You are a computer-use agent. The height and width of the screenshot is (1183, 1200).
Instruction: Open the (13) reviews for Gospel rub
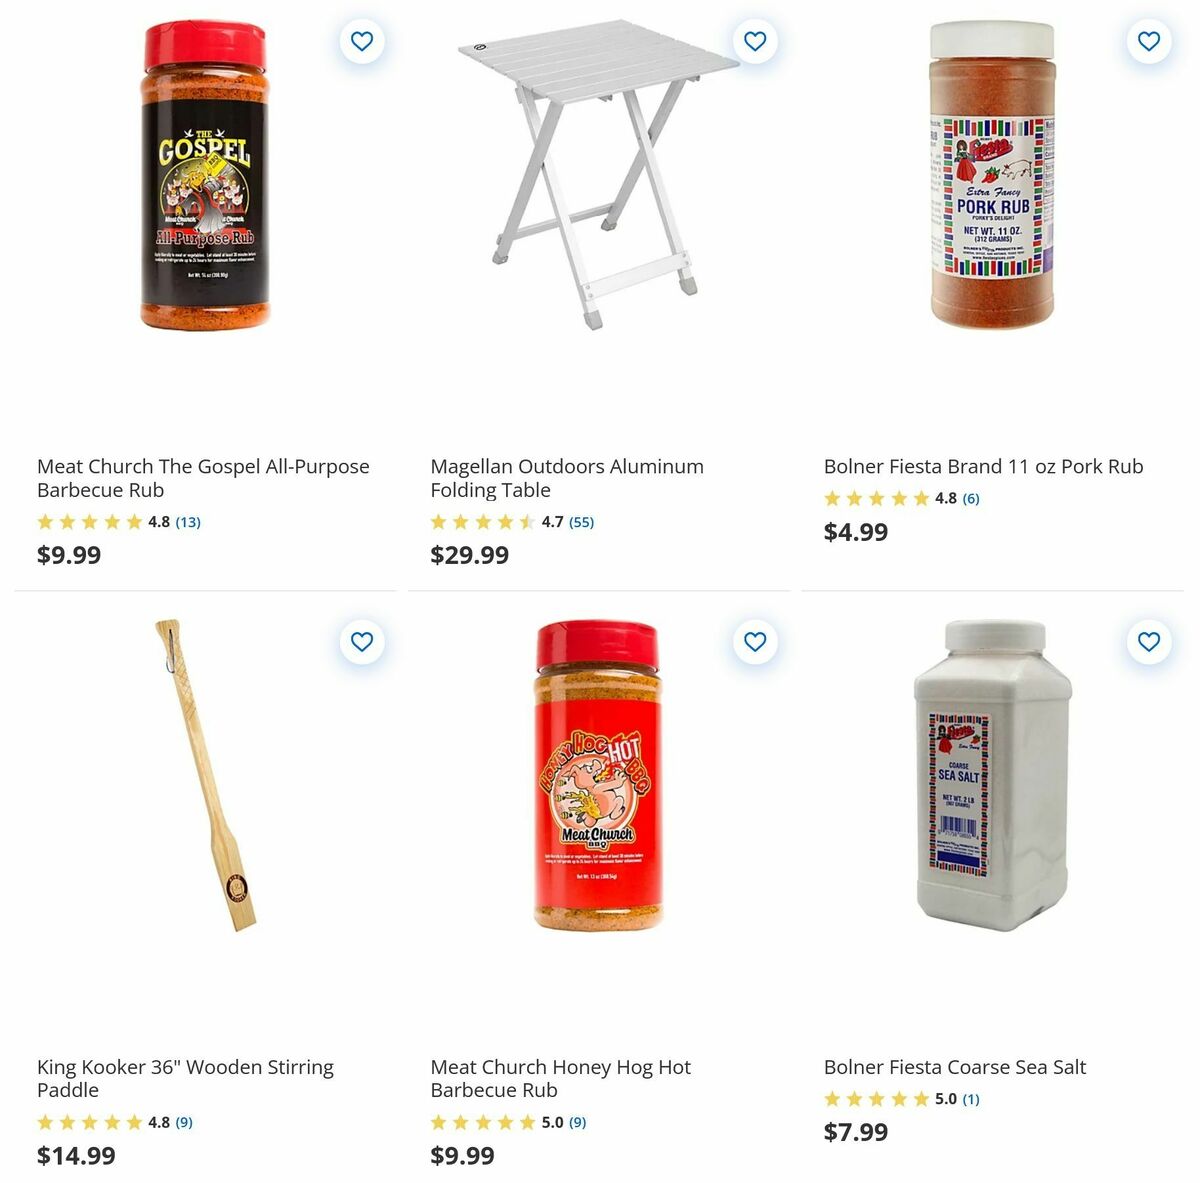pyautogui.click(x=186, y=521)
